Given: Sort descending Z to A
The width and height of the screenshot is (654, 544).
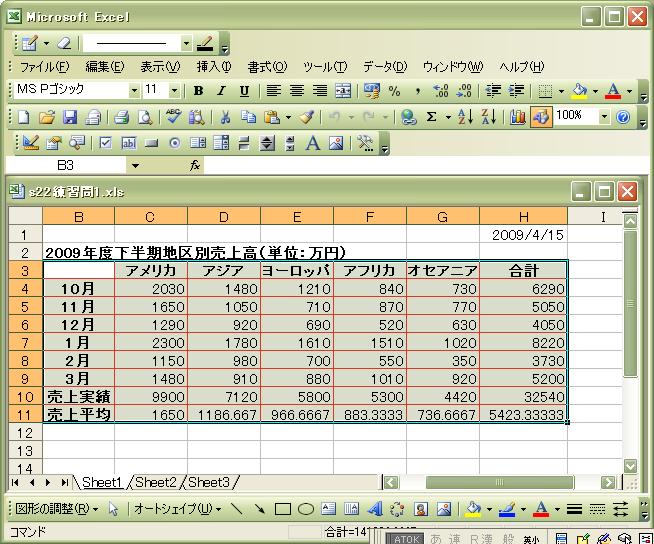Looking at the screenshot, I should pyautogui.click(x=489, y=117).
